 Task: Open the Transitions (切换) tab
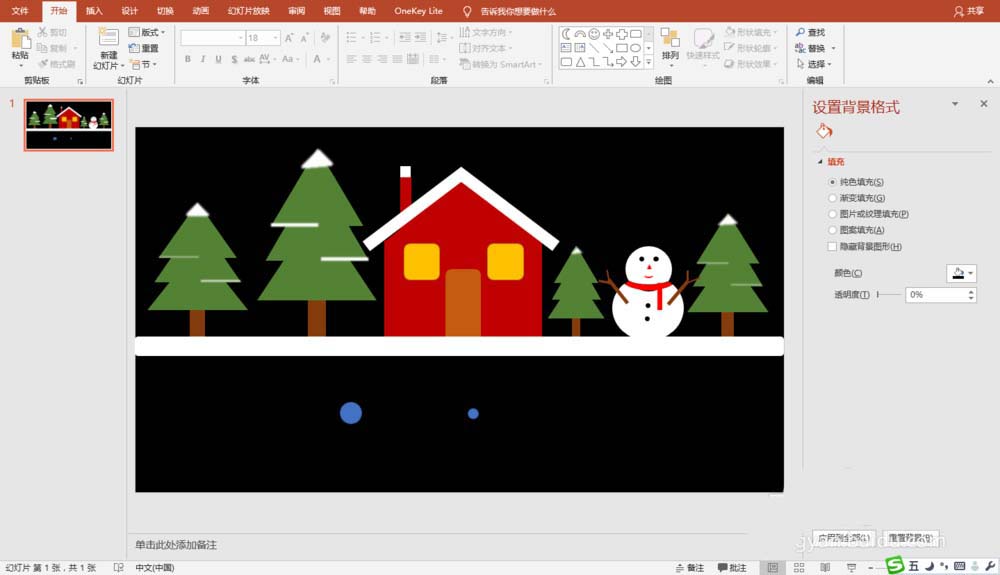point(165,11)
